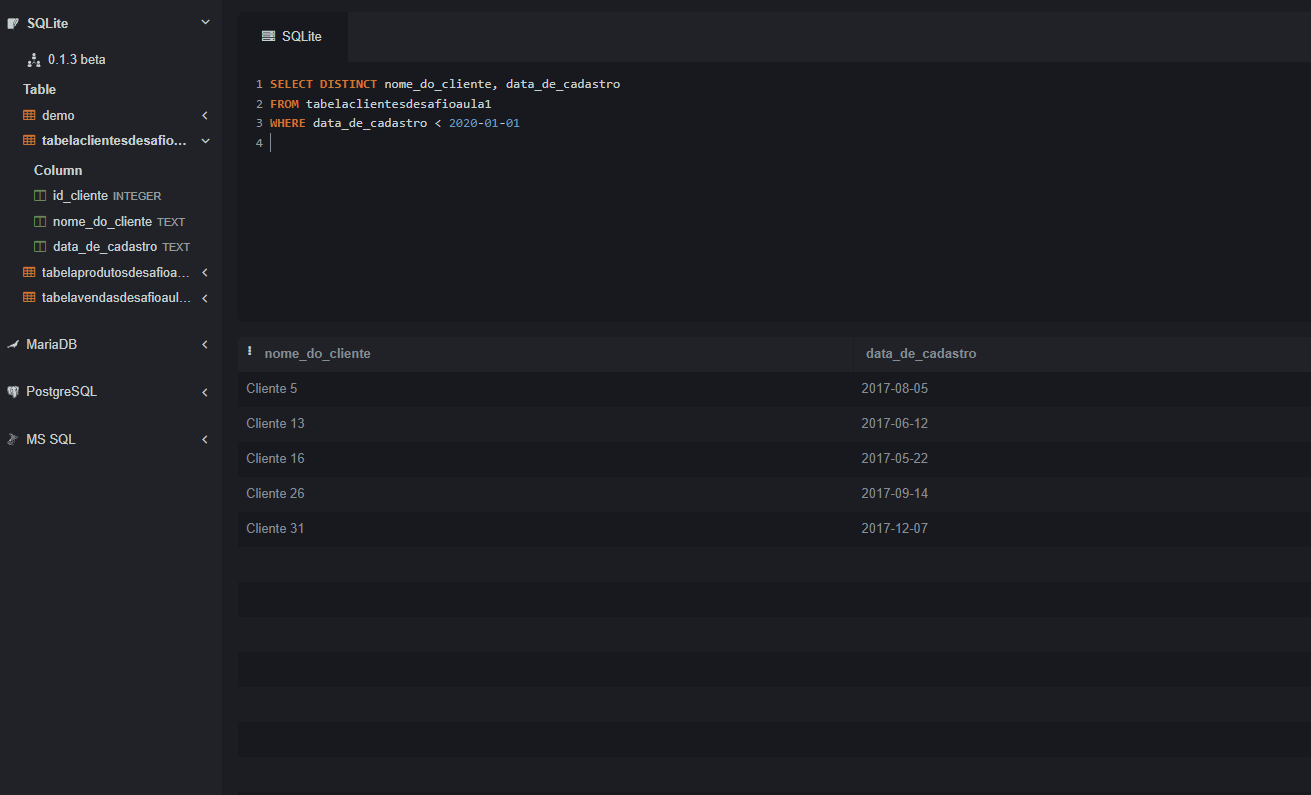Click the PostgreSQL elephant icon
This screenshot has width=1311, height=795.
(13, 392)
